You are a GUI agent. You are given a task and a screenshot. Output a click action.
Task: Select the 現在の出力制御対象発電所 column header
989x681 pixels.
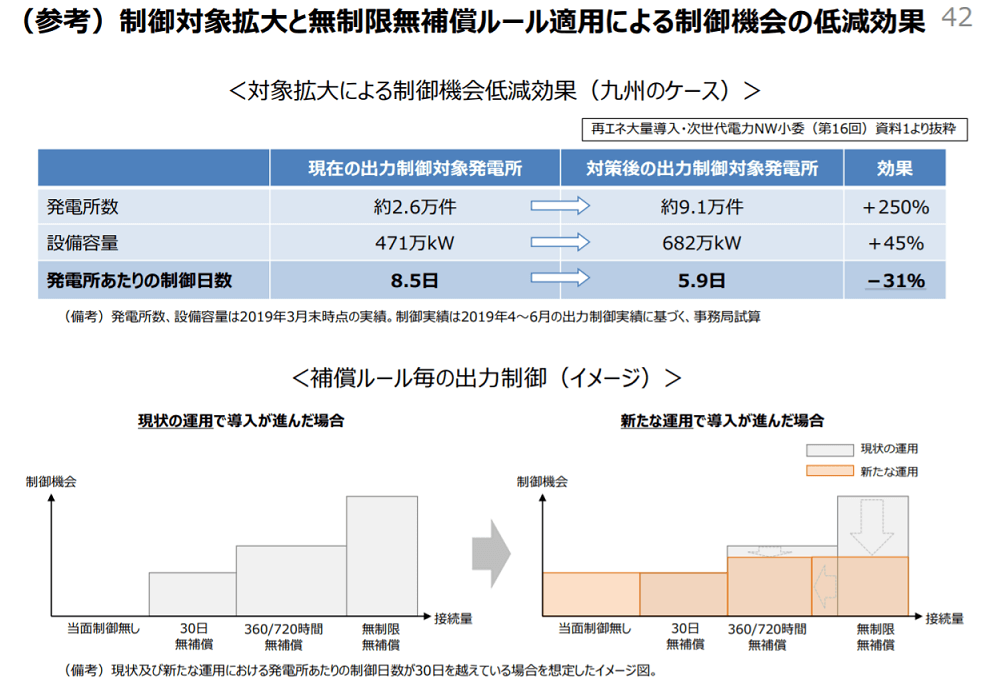414,168
